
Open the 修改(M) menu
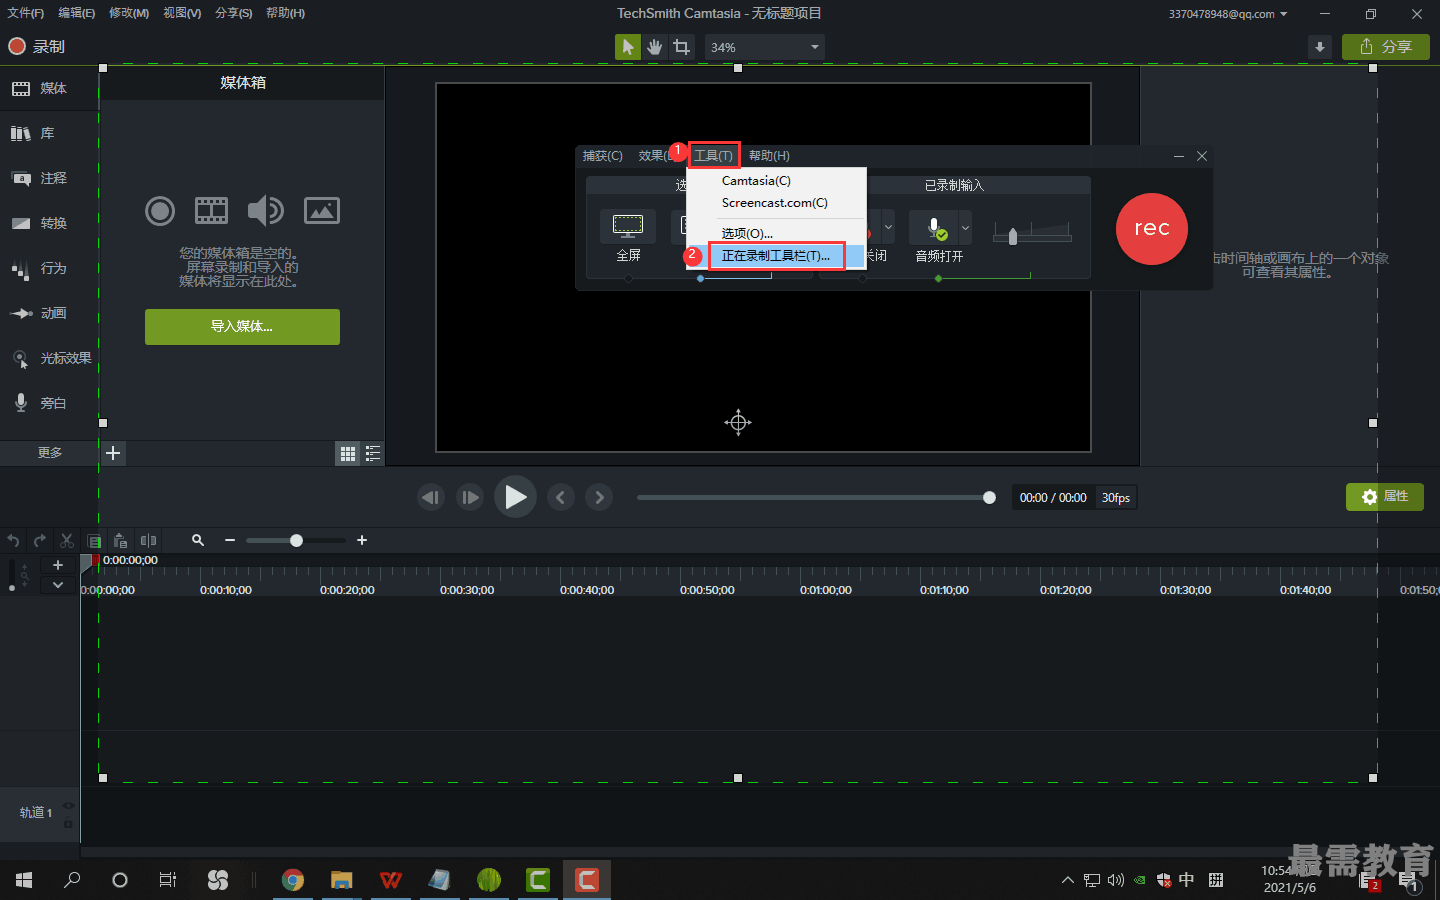coord(129,13)
